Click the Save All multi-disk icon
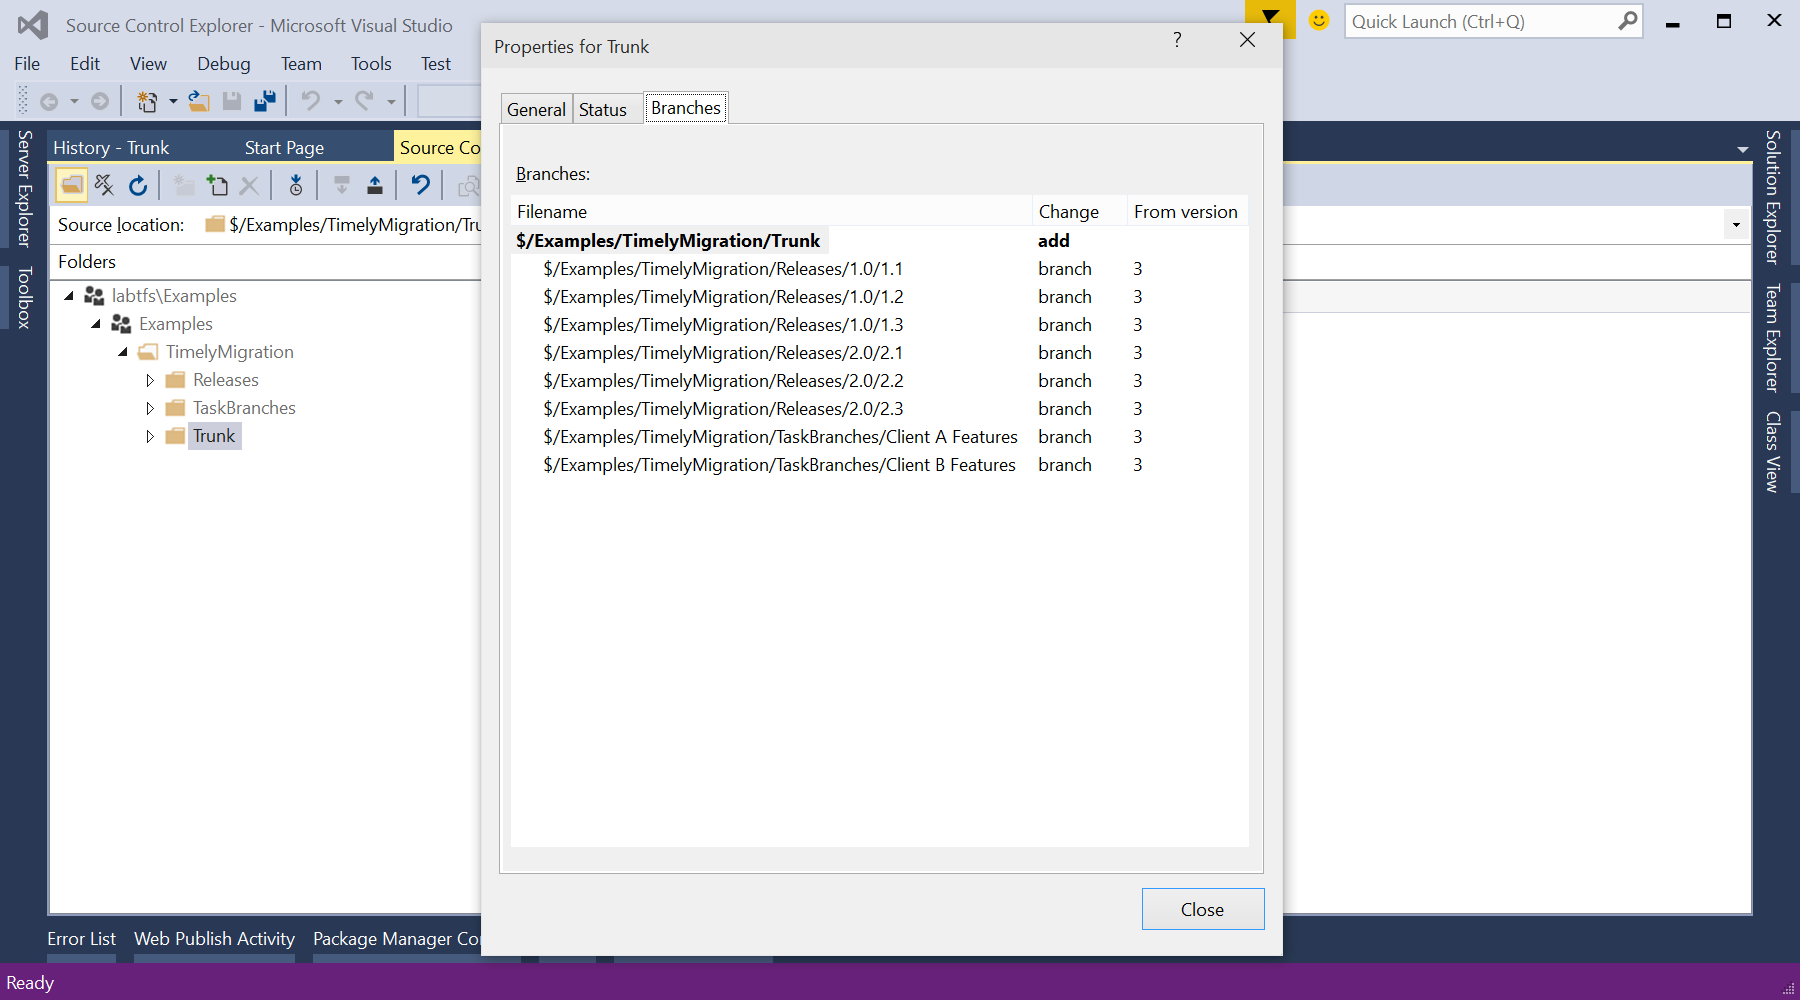The height and width of the screenshot is (1000, 1800). point(265,101)
